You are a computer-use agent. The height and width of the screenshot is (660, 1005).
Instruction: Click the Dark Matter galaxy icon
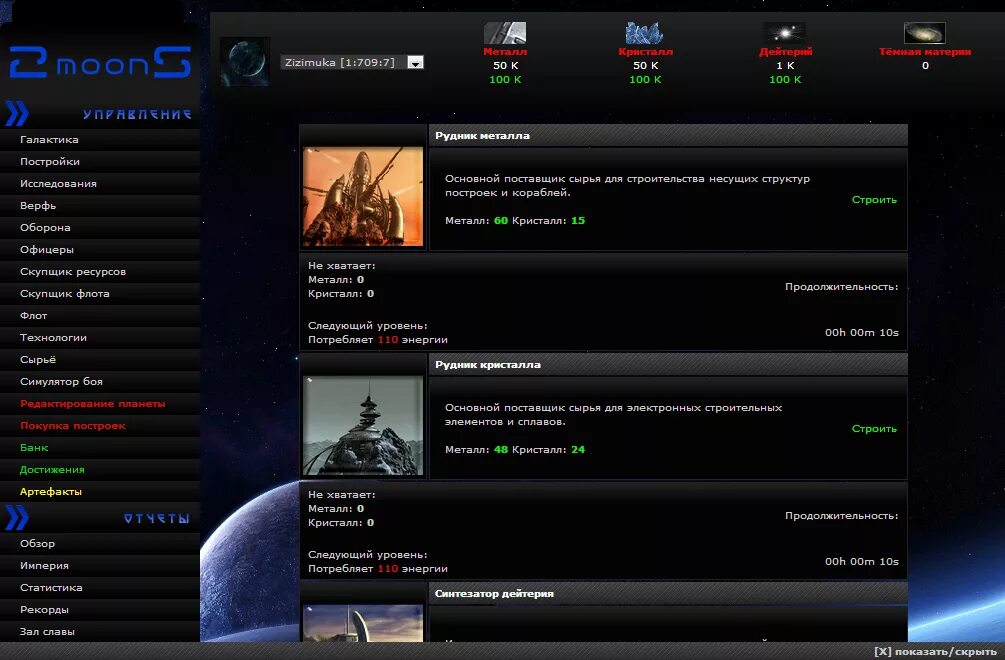point(924,33)
